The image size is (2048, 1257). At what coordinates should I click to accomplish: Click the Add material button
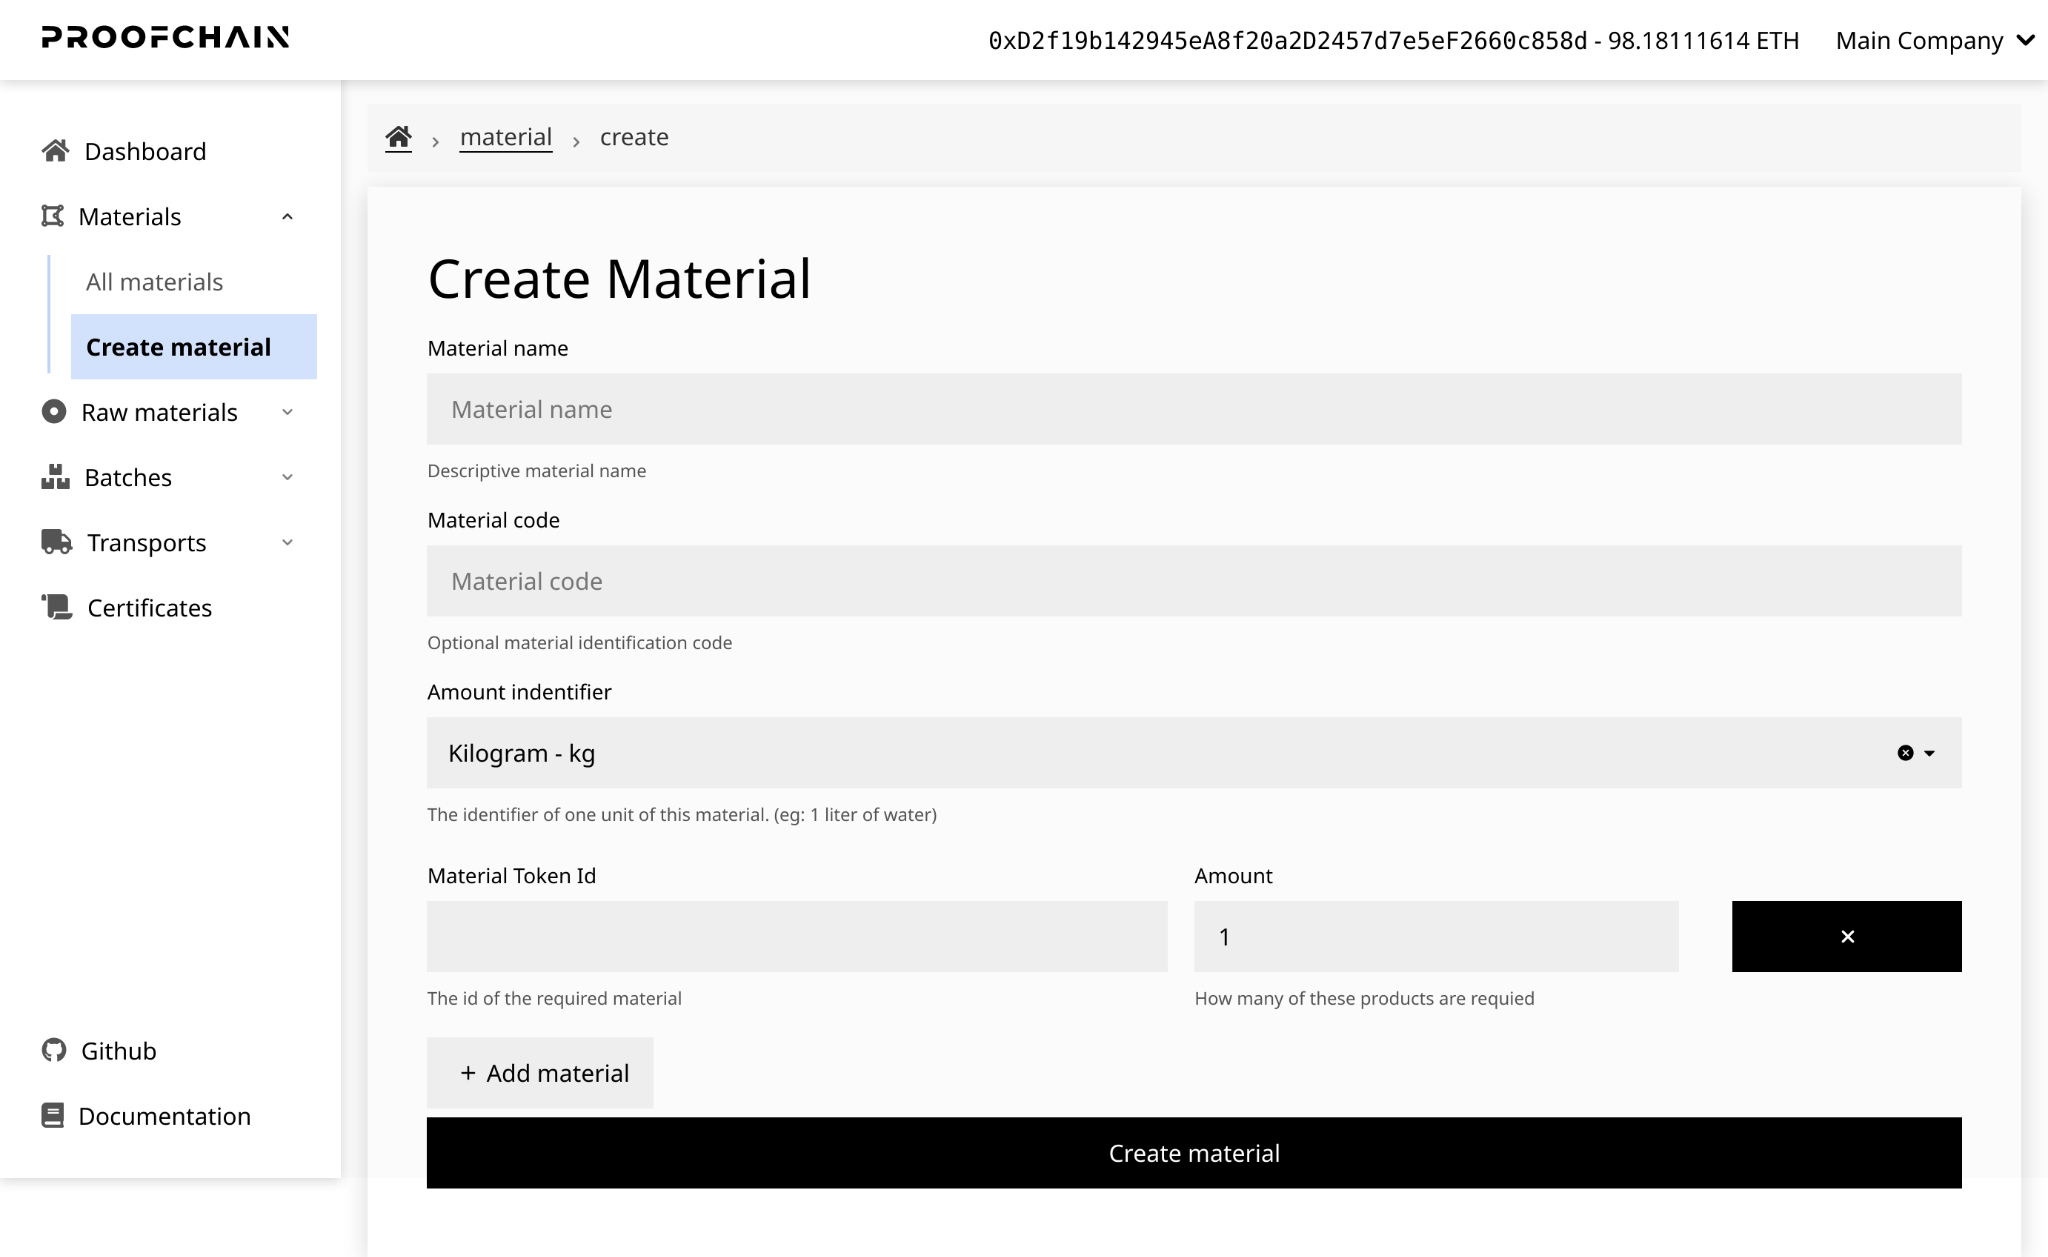point(540,1073)
